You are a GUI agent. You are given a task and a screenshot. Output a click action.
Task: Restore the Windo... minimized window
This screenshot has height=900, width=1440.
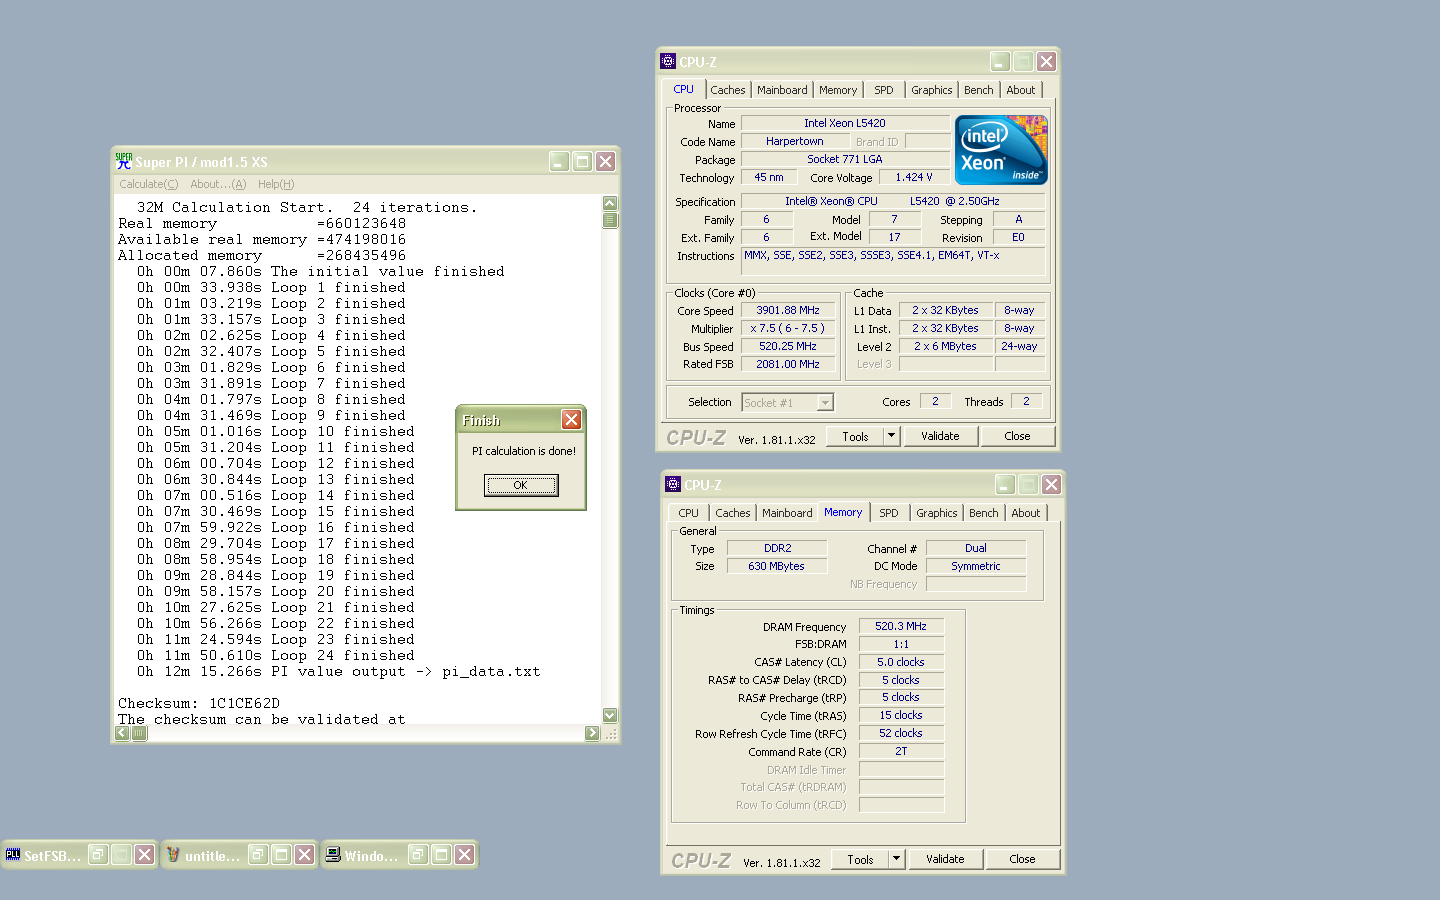pyautogui.click(x=418, y=854)
